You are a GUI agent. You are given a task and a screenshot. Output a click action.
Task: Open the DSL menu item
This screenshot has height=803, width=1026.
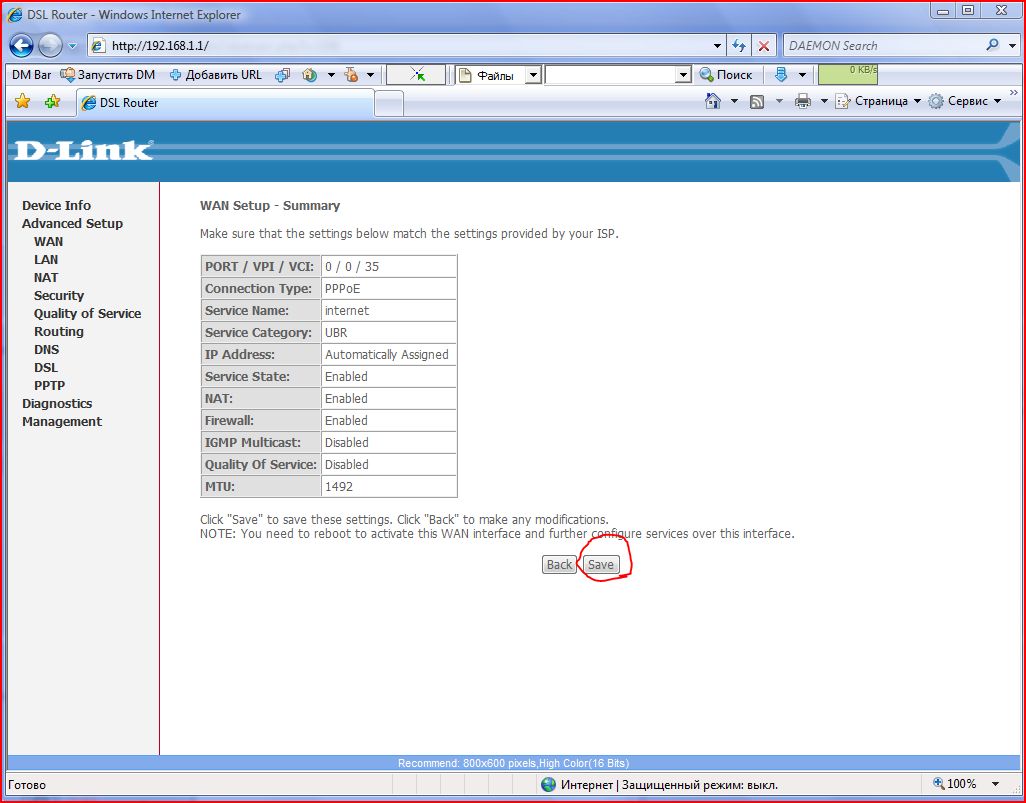[x=46, y=368]
